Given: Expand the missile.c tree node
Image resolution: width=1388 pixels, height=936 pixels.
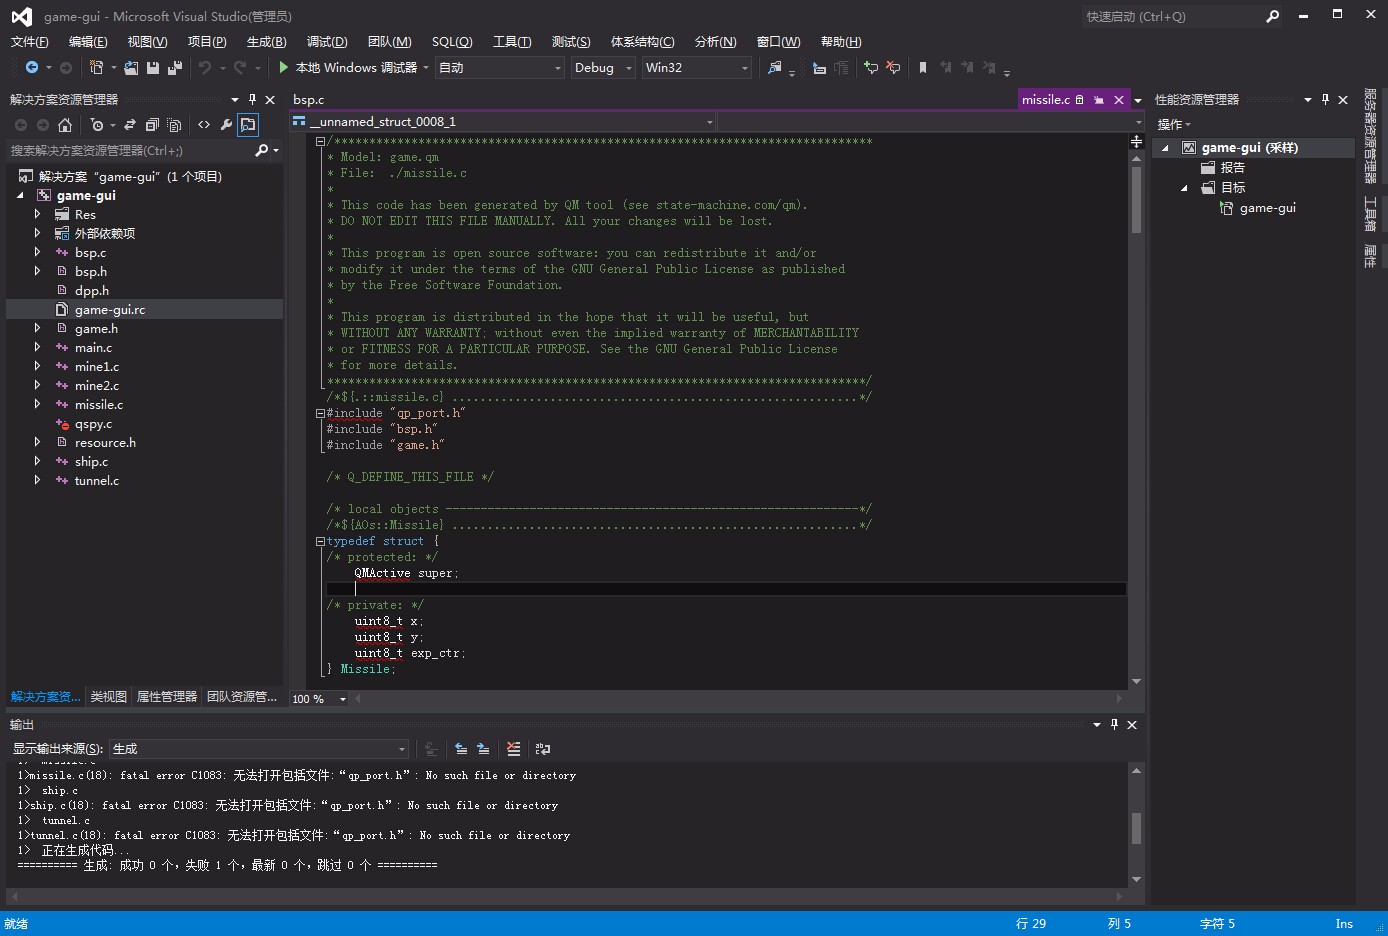Looking at the screenshot, I should 38,405.
